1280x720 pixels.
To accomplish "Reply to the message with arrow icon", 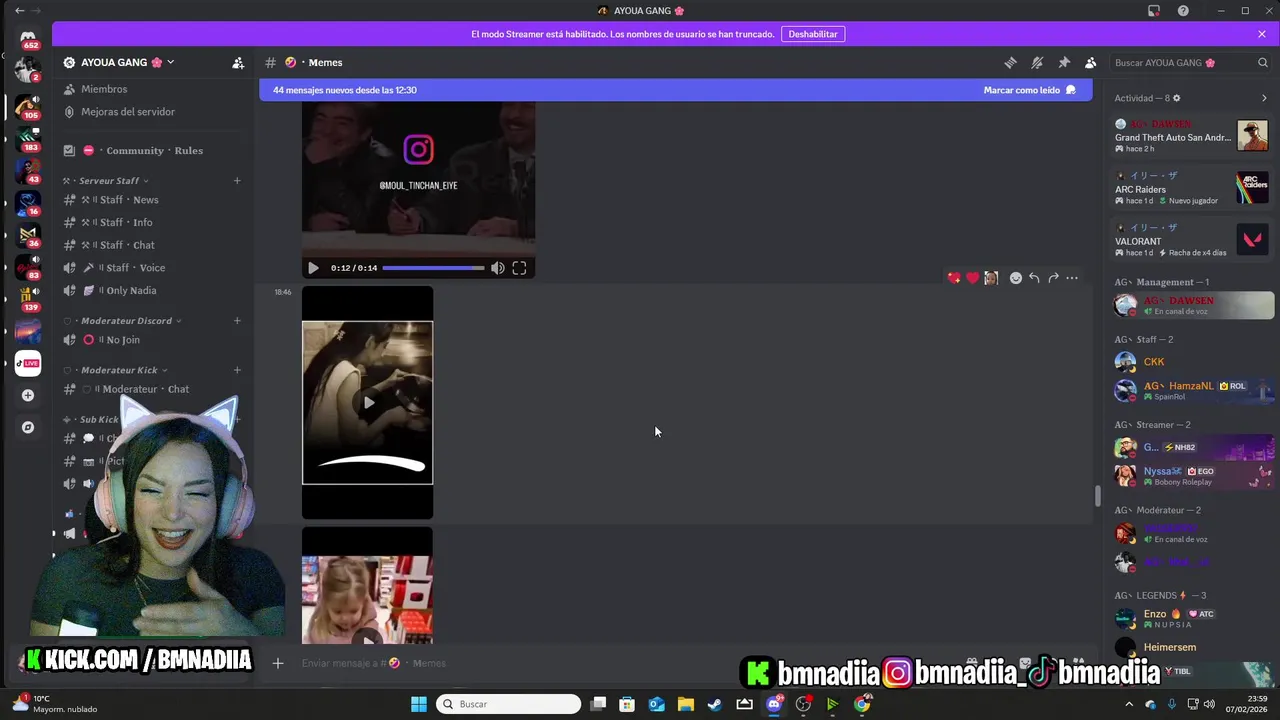I will pos(1034,278).
